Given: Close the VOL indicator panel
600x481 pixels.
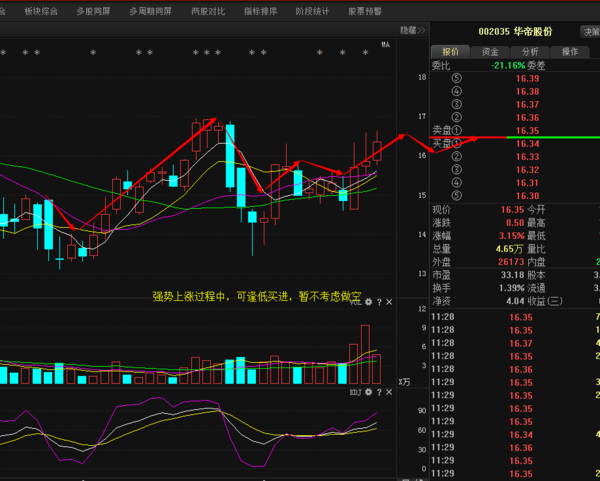Looking at the screenshot, I should 389,301.
